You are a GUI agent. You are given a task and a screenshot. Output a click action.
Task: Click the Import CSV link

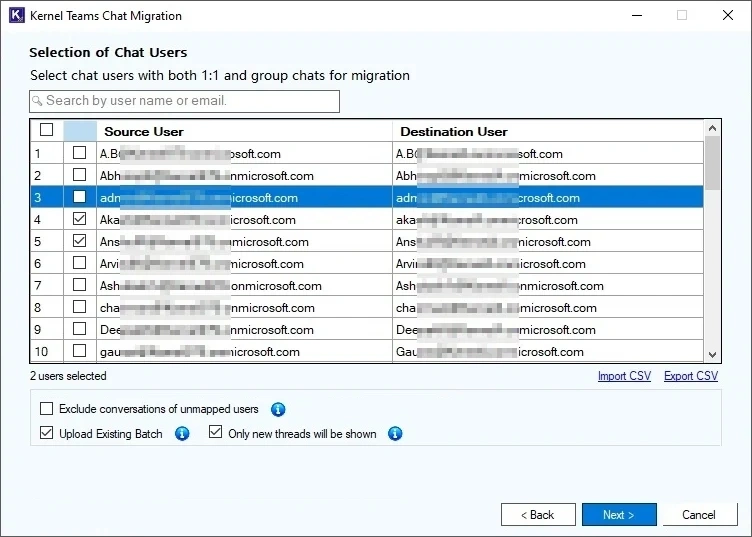point(624,376)
